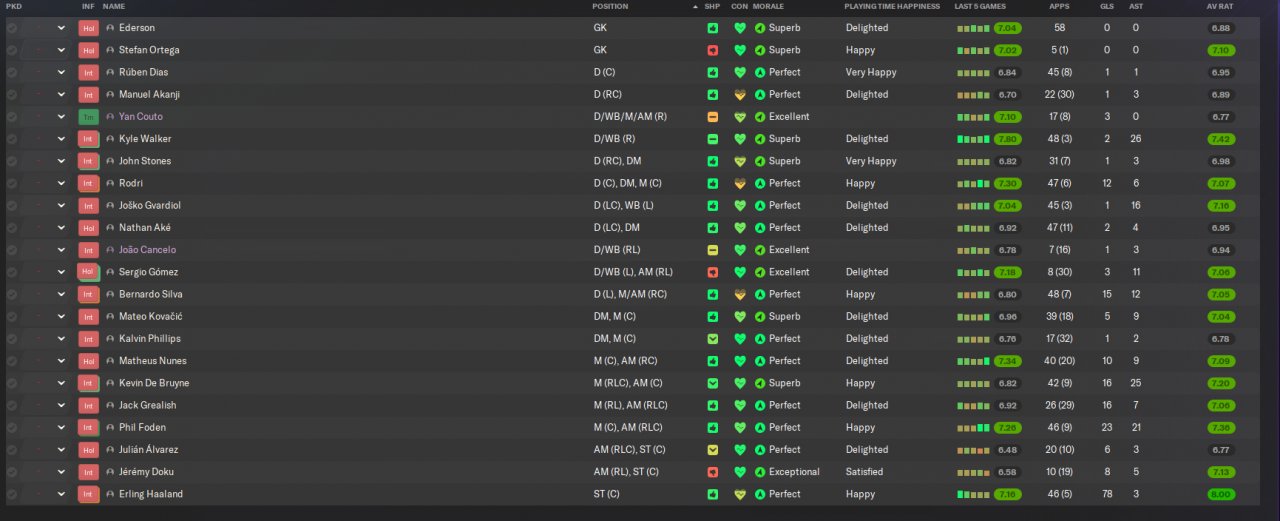The image size is (1280, 521).
Task: Click the thumbs-up shape icon in Ederson's row
Action: click(x=712, y=28)
